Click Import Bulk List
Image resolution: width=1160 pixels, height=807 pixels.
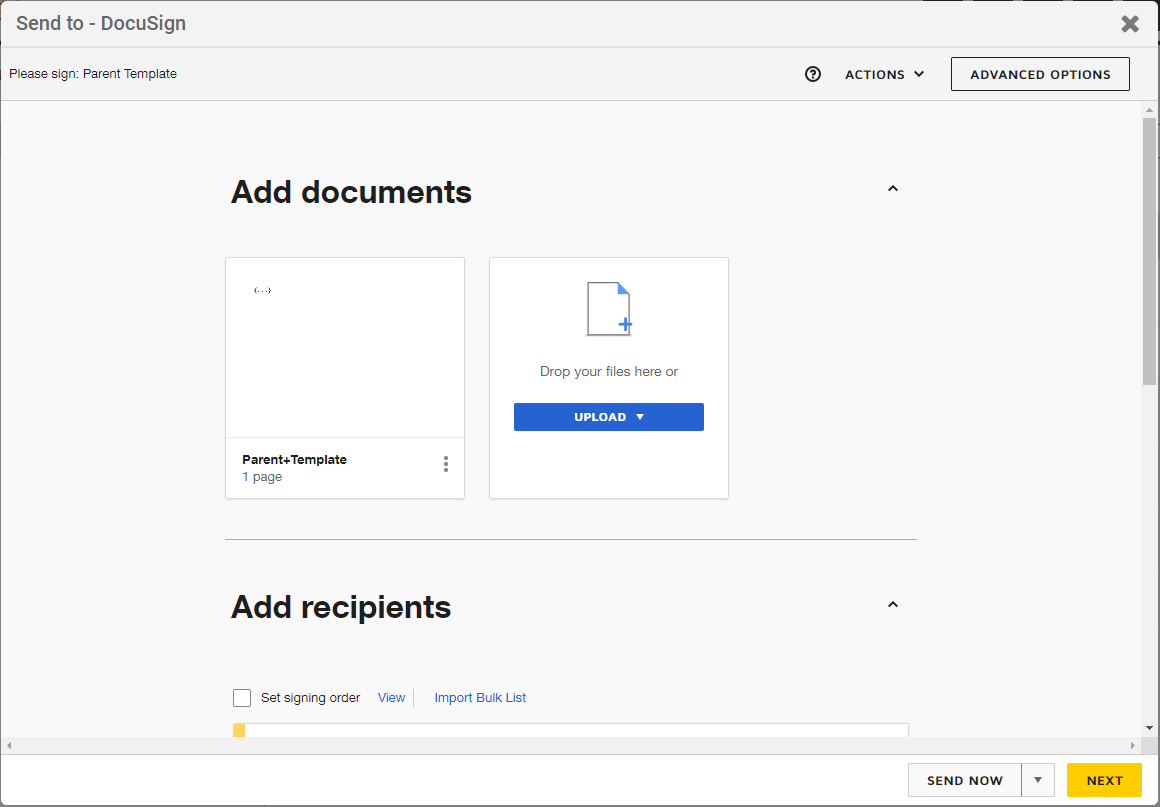coord(480,697)
